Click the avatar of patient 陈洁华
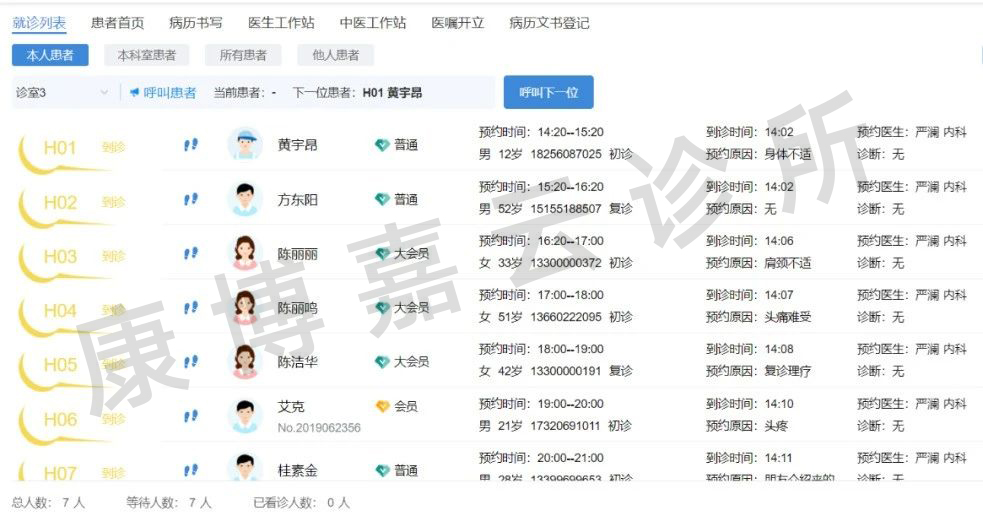The image size is (983, 516). [245, 362]
